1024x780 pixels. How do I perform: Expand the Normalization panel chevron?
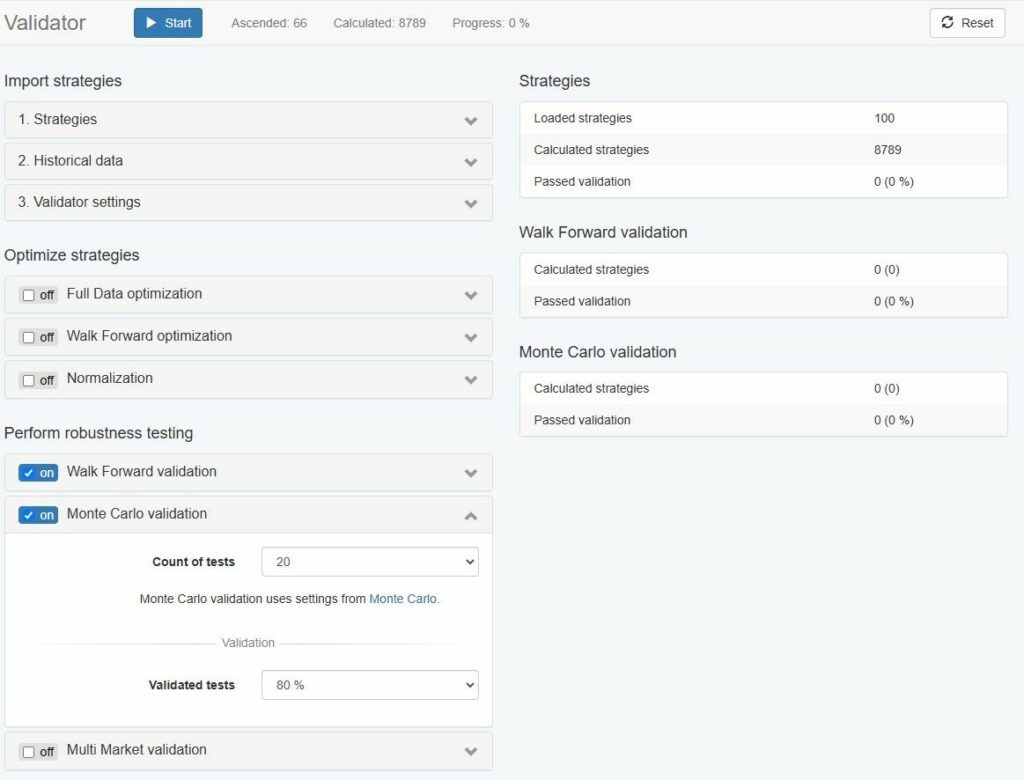(471, 380)
